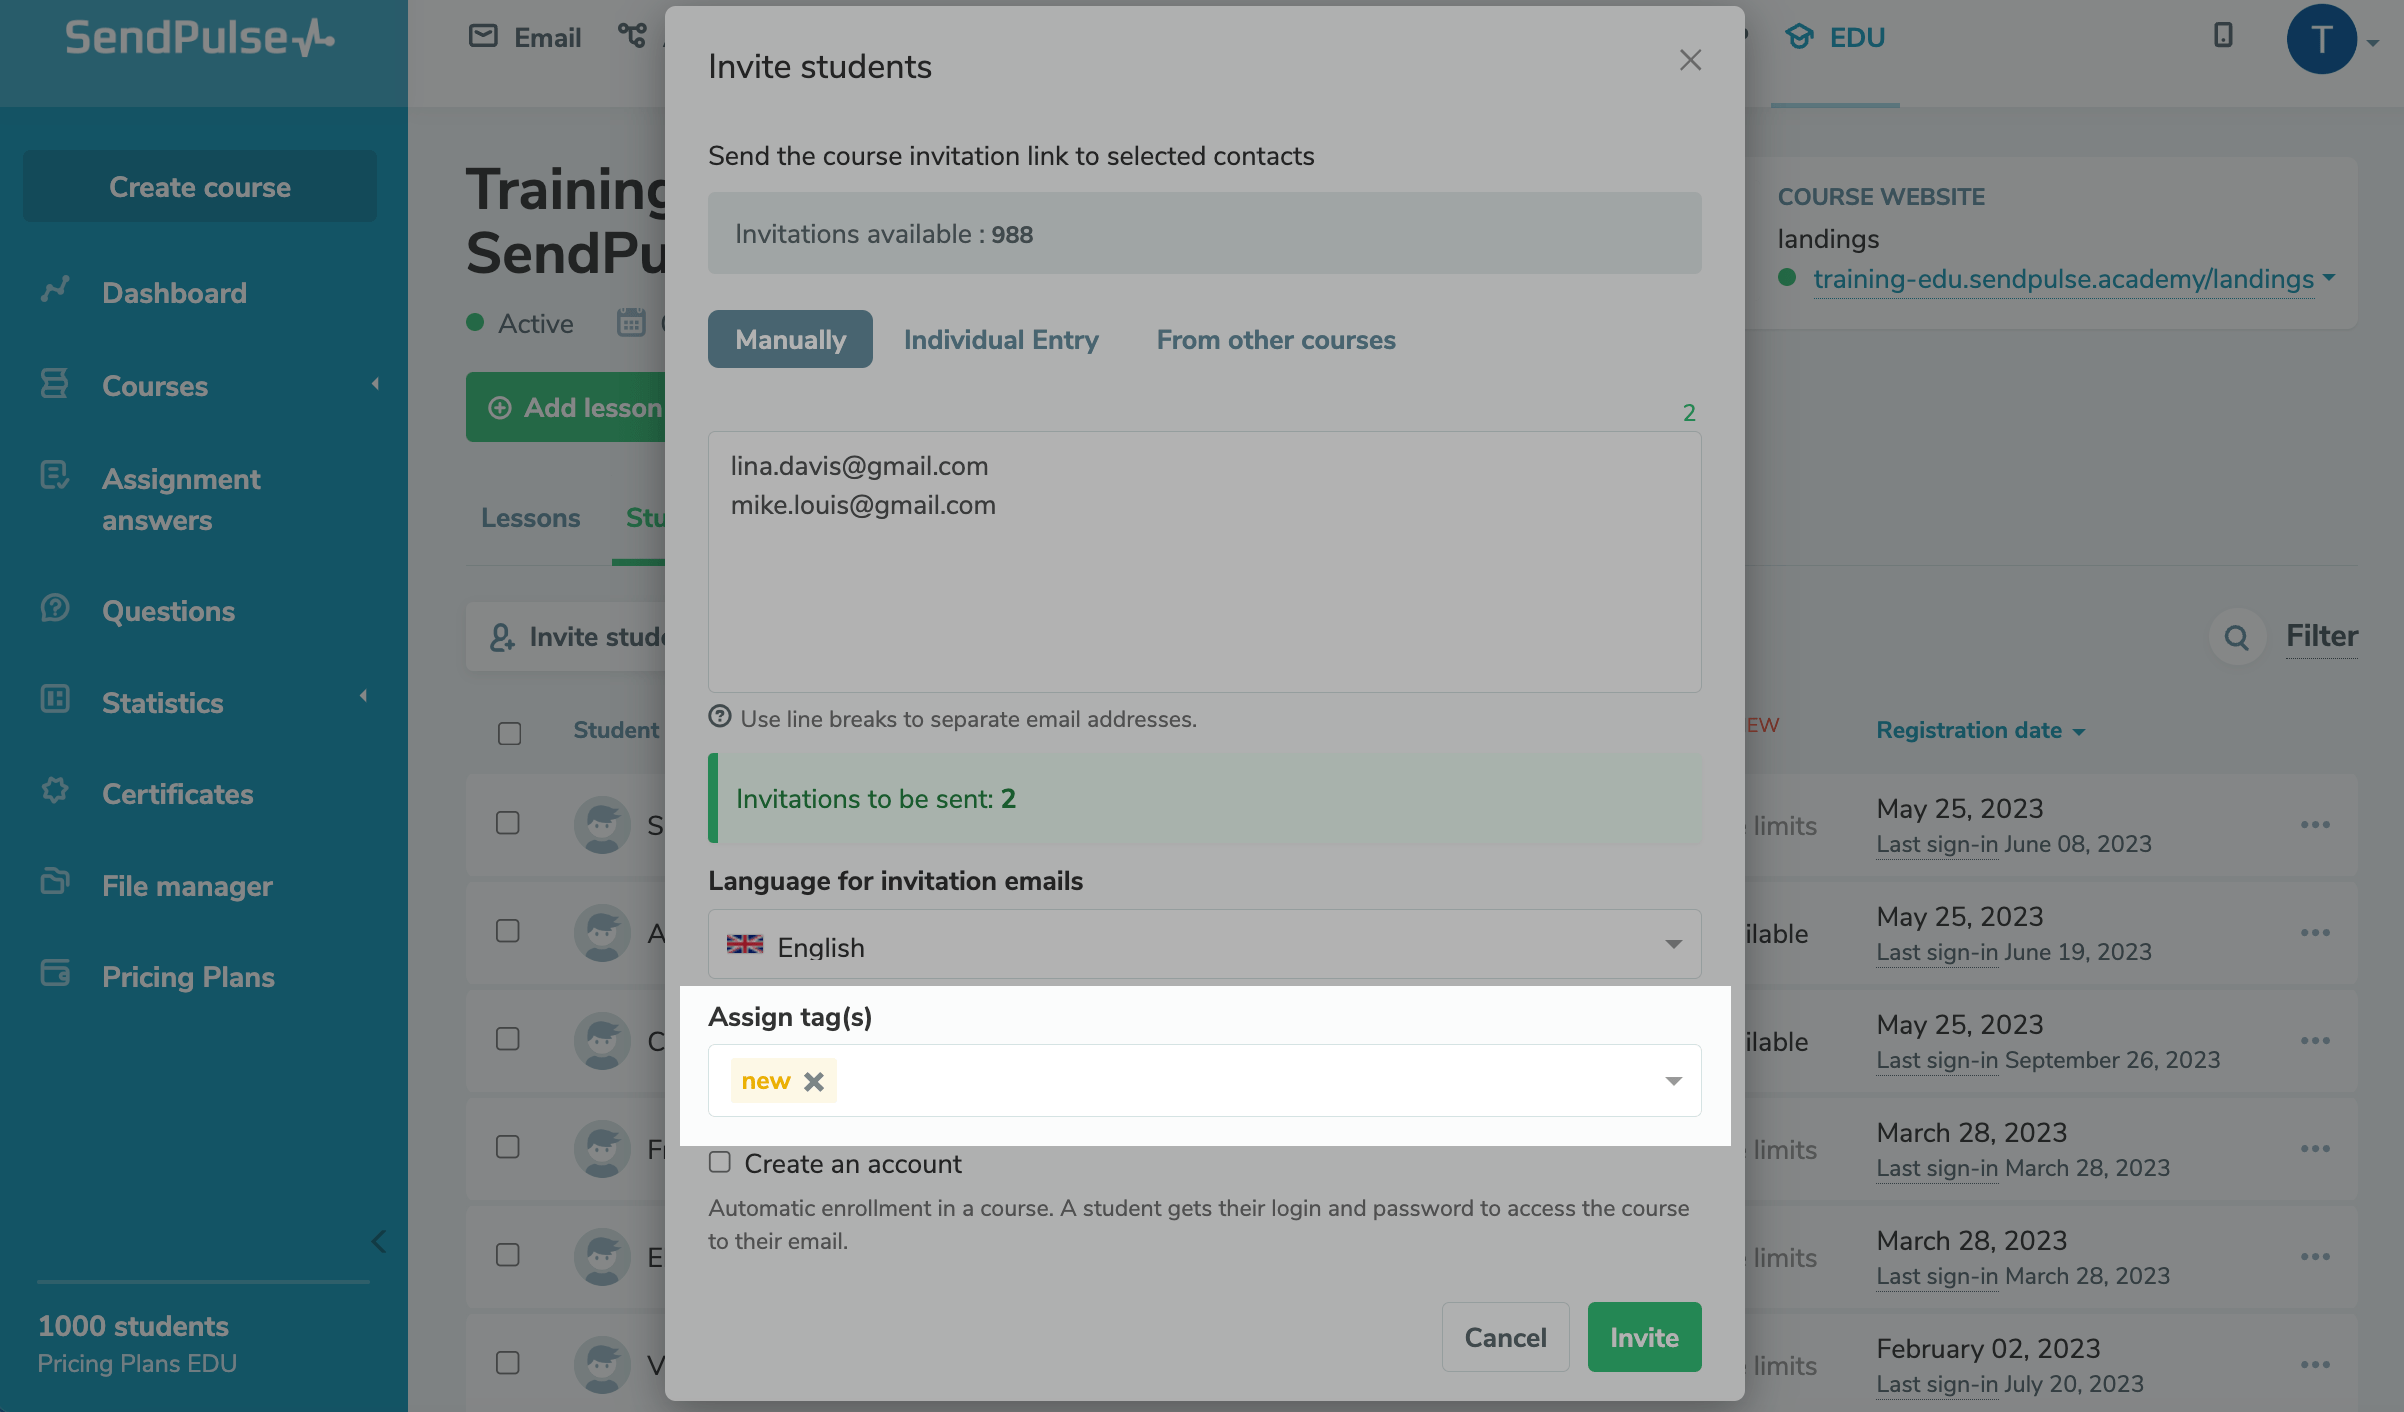This screenshot has width=2404, height=1412.
Task: Click the green Invite button
Action: (x=1644, y=1337)
